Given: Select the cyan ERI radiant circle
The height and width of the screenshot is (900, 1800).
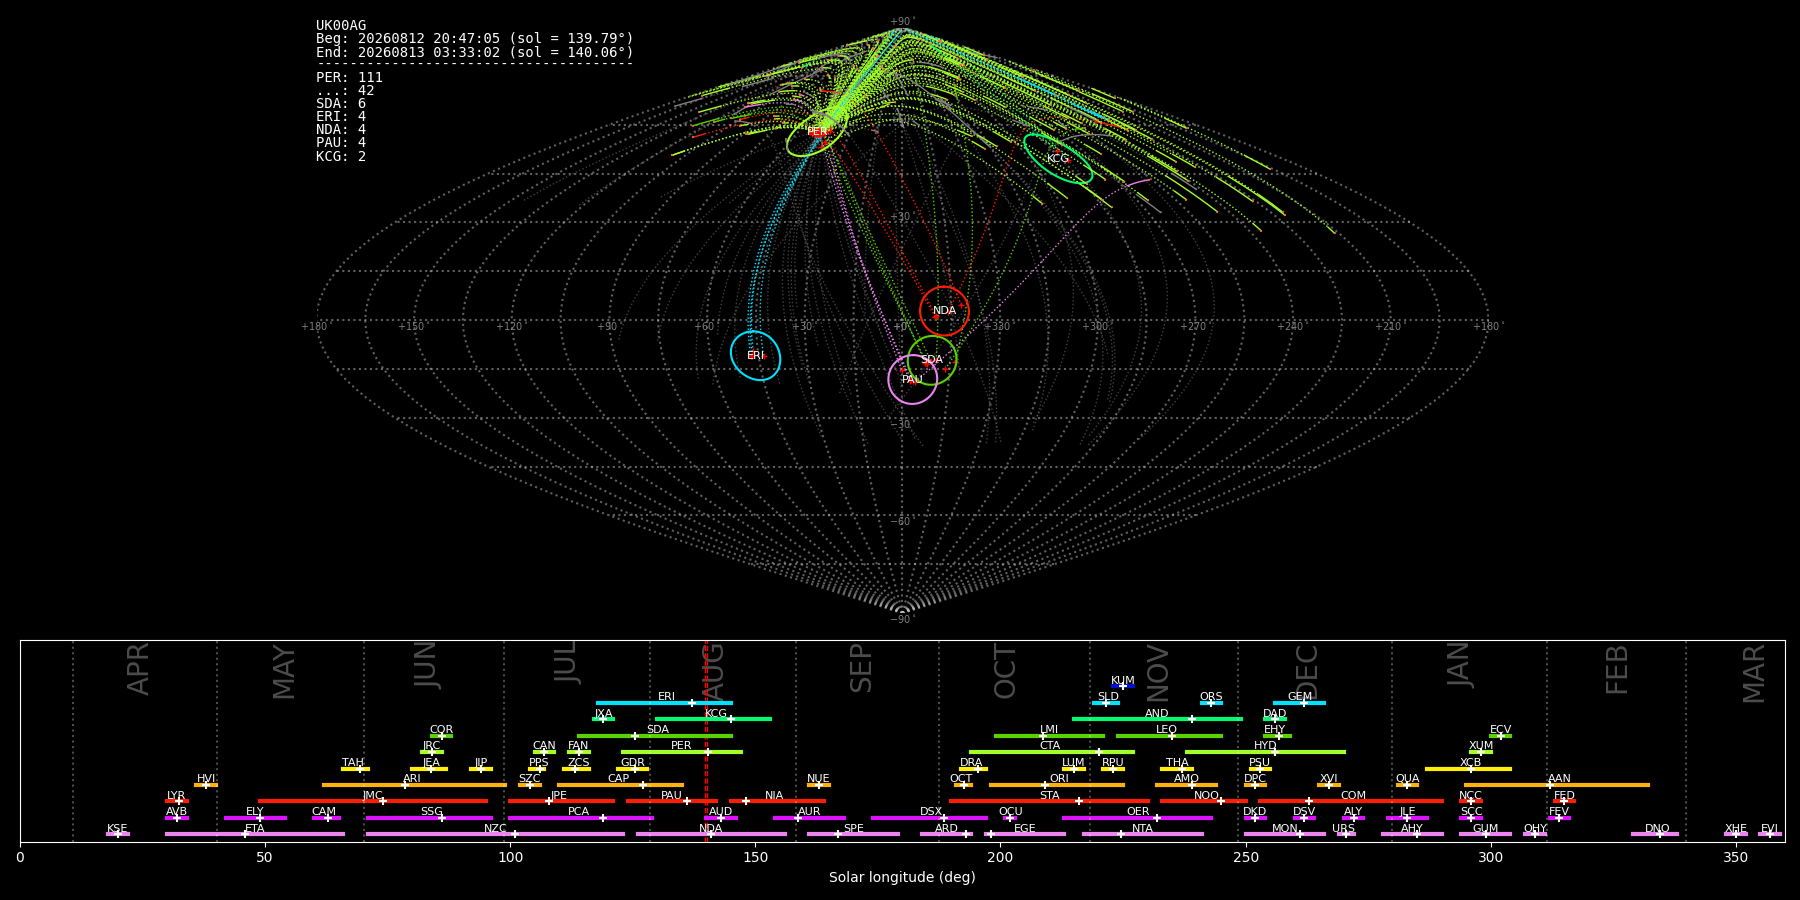Looking at the screenshot, I should point(755,356).
